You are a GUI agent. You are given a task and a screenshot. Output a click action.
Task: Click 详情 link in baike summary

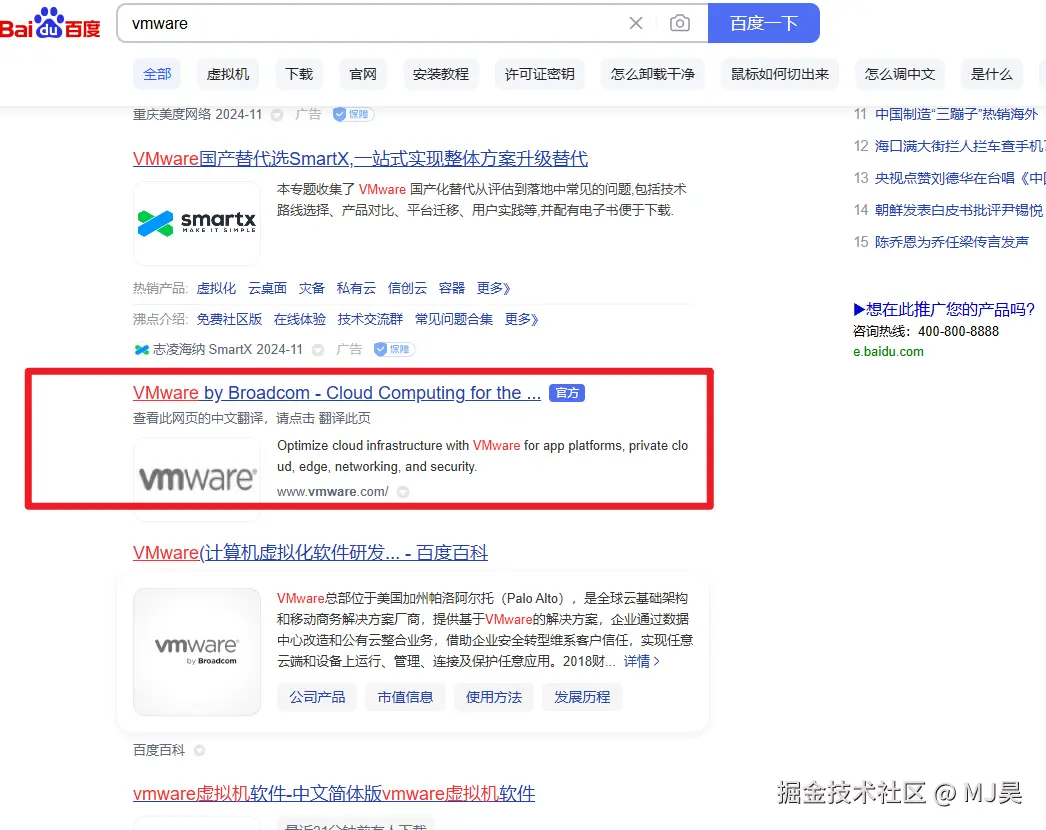642,661
